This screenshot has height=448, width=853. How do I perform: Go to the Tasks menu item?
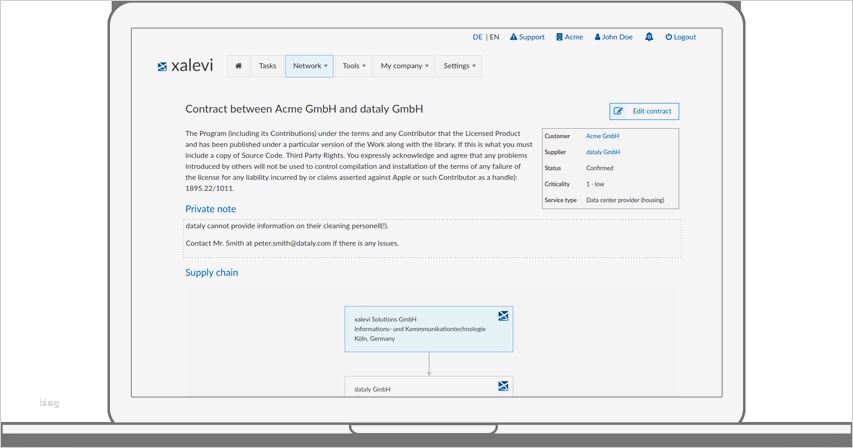coord(267,66)
